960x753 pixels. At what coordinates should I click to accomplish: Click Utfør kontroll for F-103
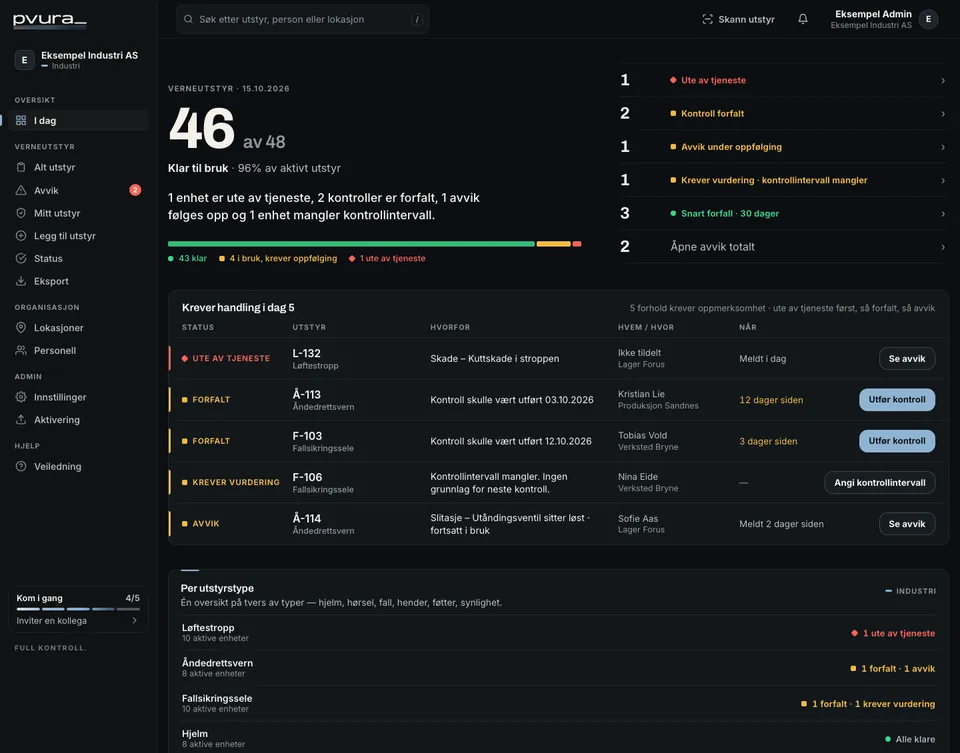pos(897,441)
